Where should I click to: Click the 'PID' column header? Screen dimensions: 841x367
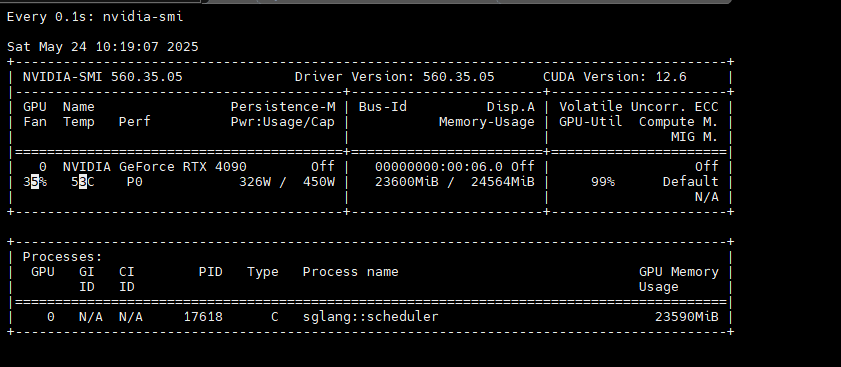[x=211, y=272]
